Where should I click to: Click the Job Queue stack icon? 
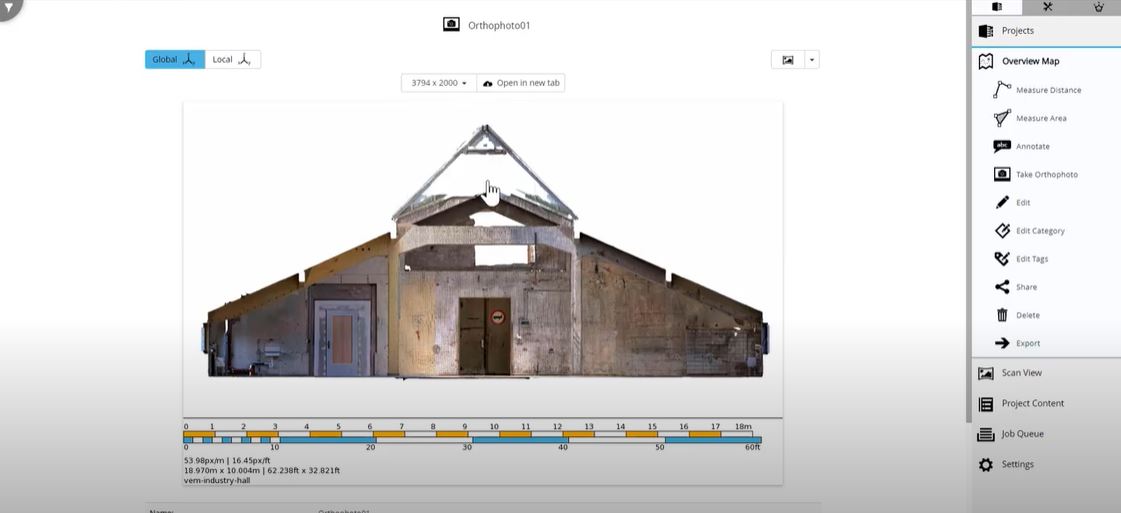[x=986, y=434]
